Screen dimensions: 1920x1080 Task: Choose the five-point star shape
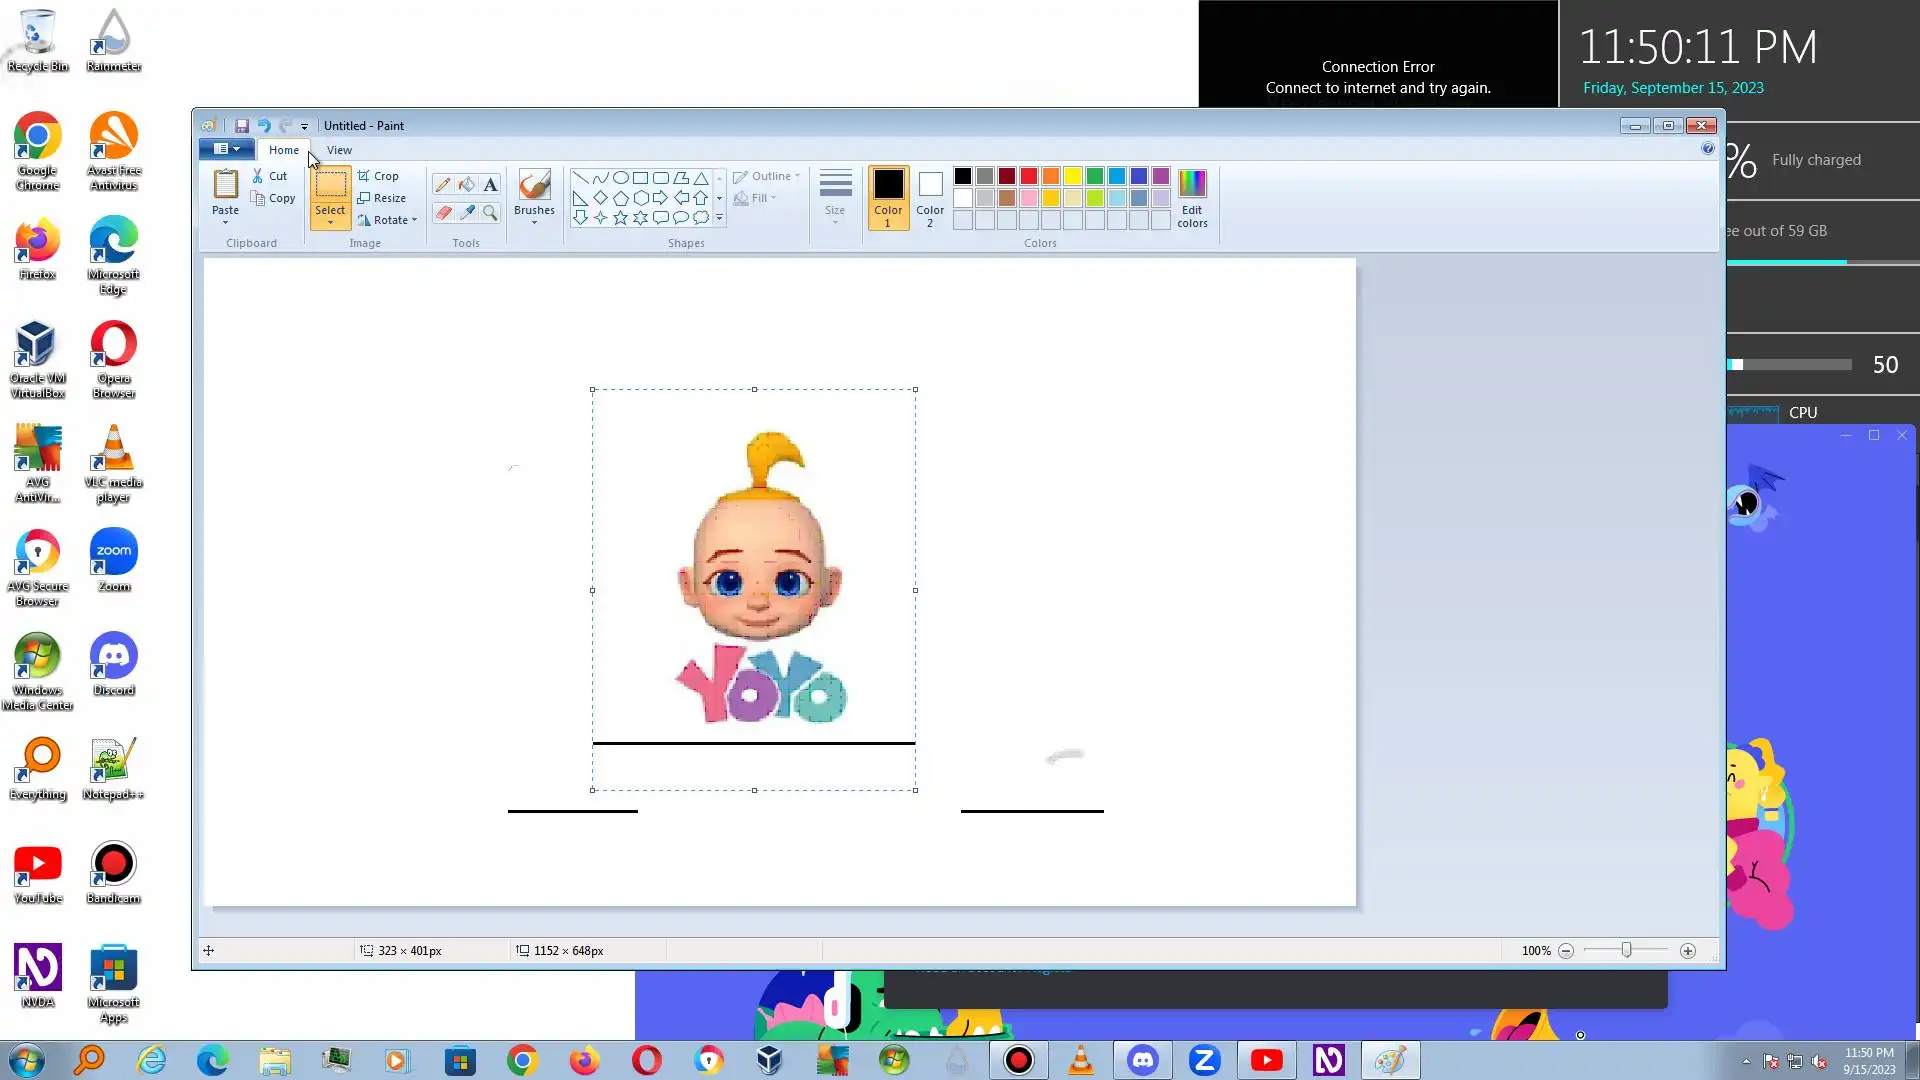click(620, 218)
